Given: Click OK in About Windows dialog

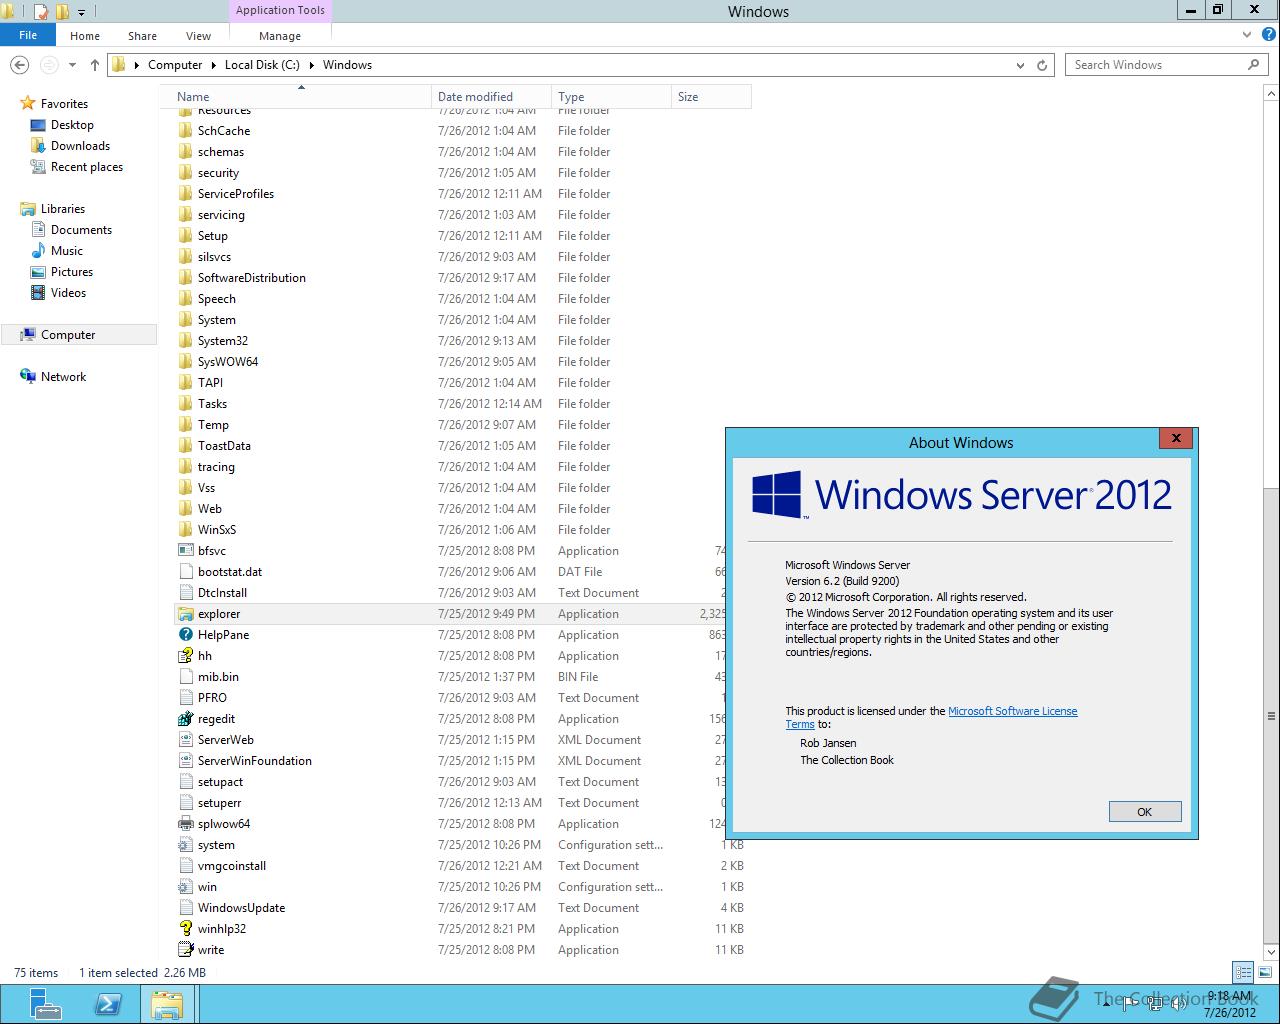Looking at the screenshot, I should pos(1145,812).
